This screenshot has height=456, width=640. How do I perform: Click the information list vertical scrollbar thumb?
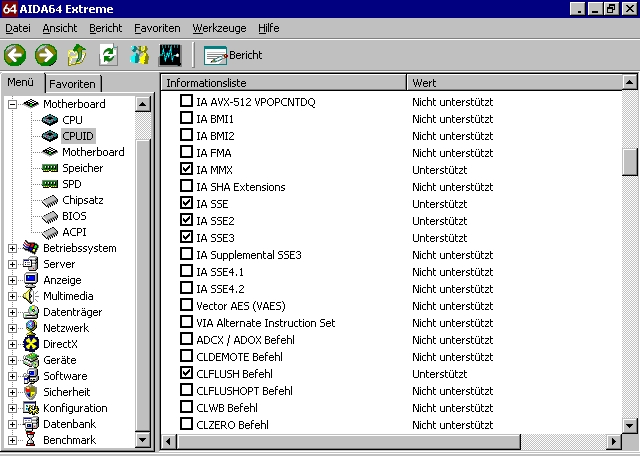click(x=630, y=162)
